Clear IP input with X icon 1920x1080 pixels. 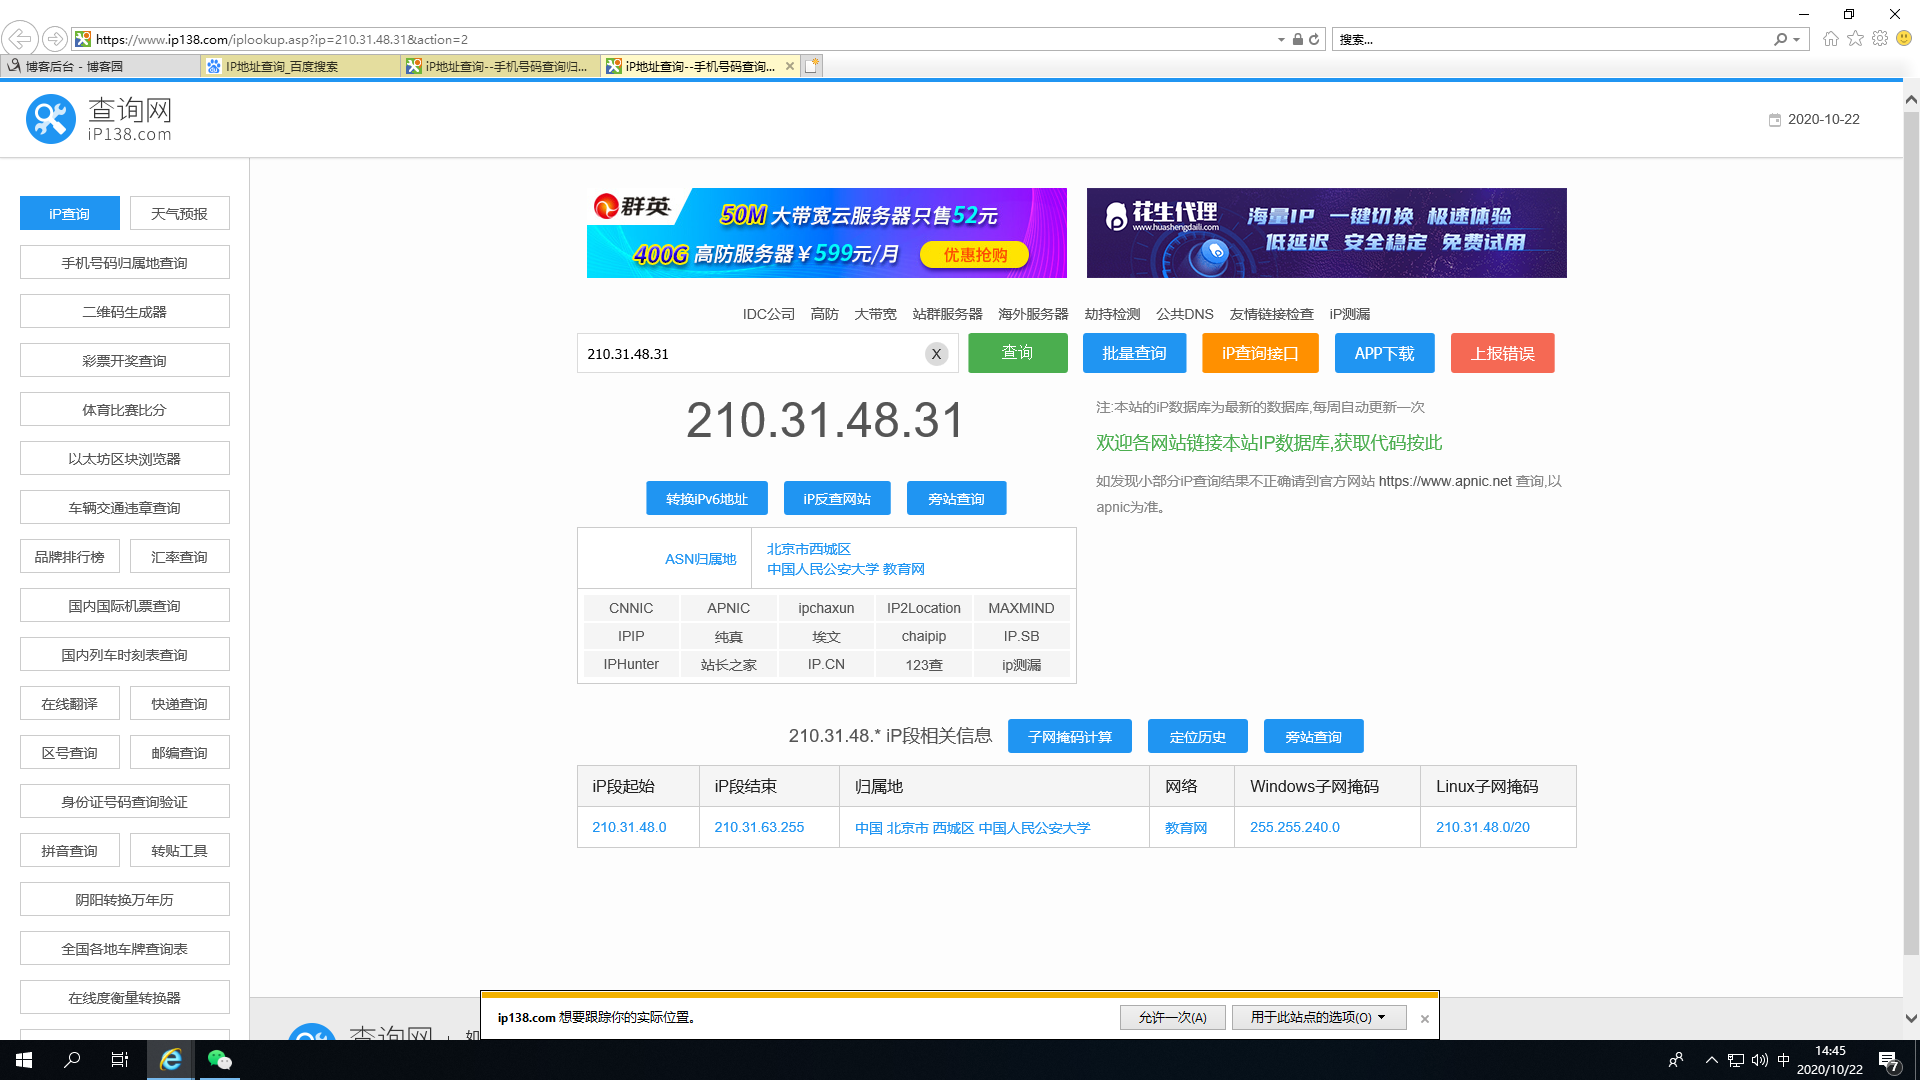pos(936,354)
